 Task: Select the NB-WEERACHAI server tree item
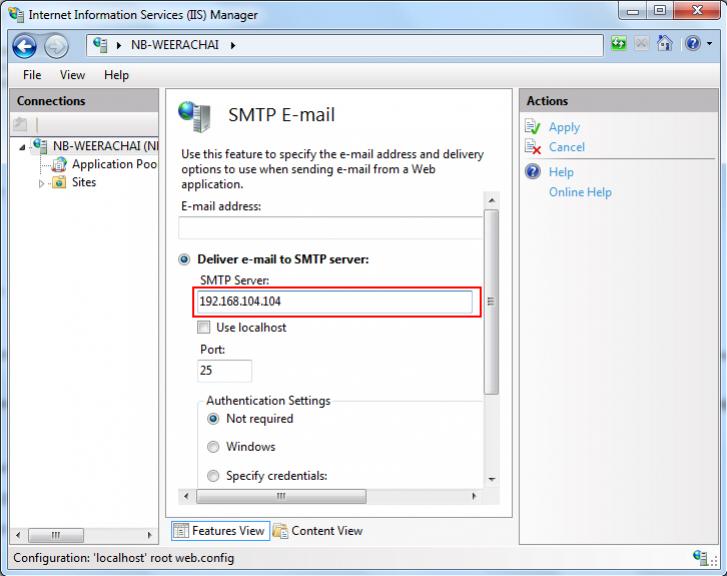coord(106,146)
